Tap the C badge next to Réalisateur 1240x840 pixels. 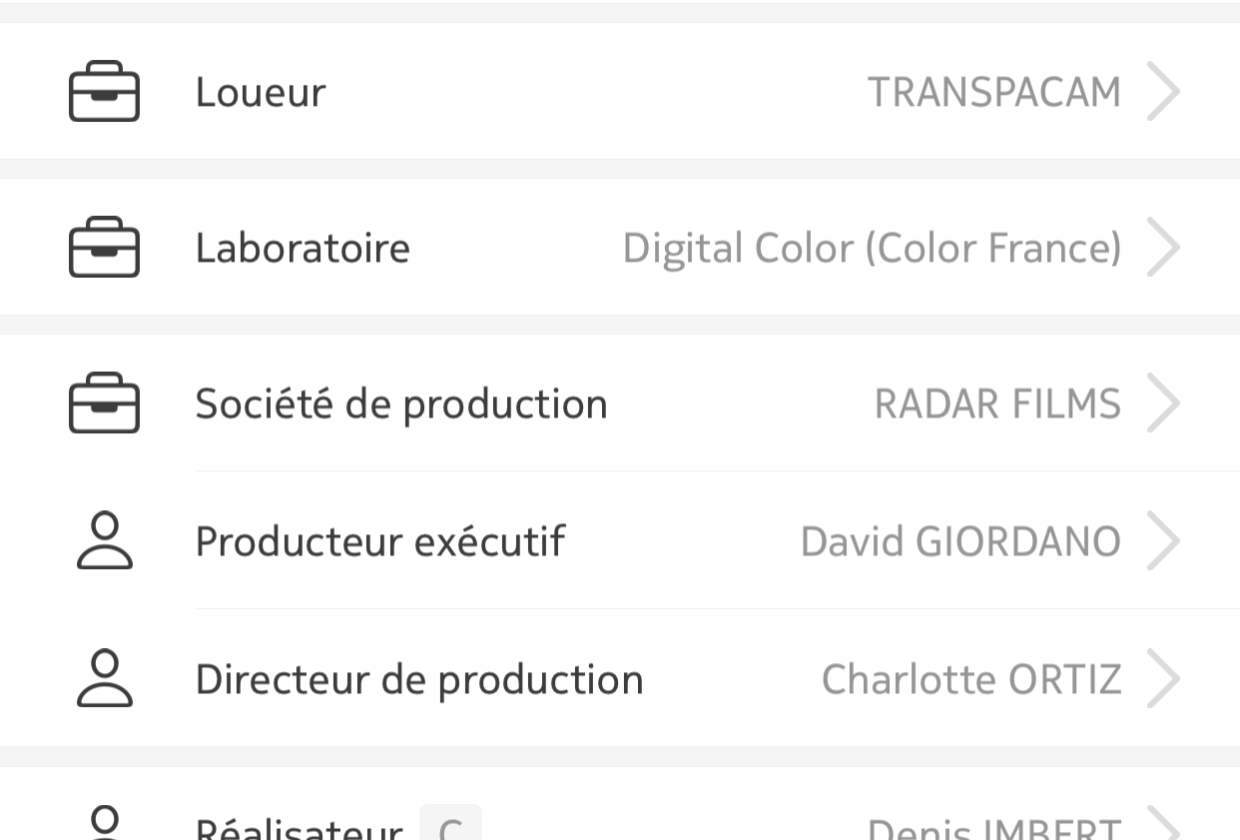click(450, 823)
